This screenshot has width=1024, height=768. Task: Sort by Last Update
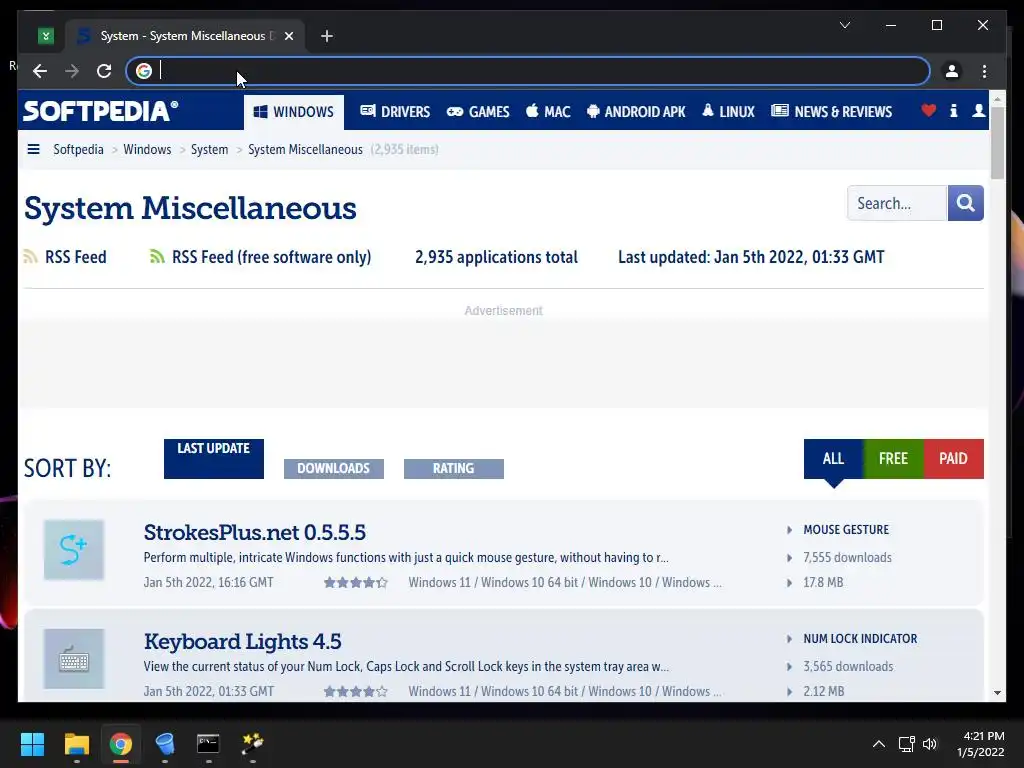coord(214,458)
